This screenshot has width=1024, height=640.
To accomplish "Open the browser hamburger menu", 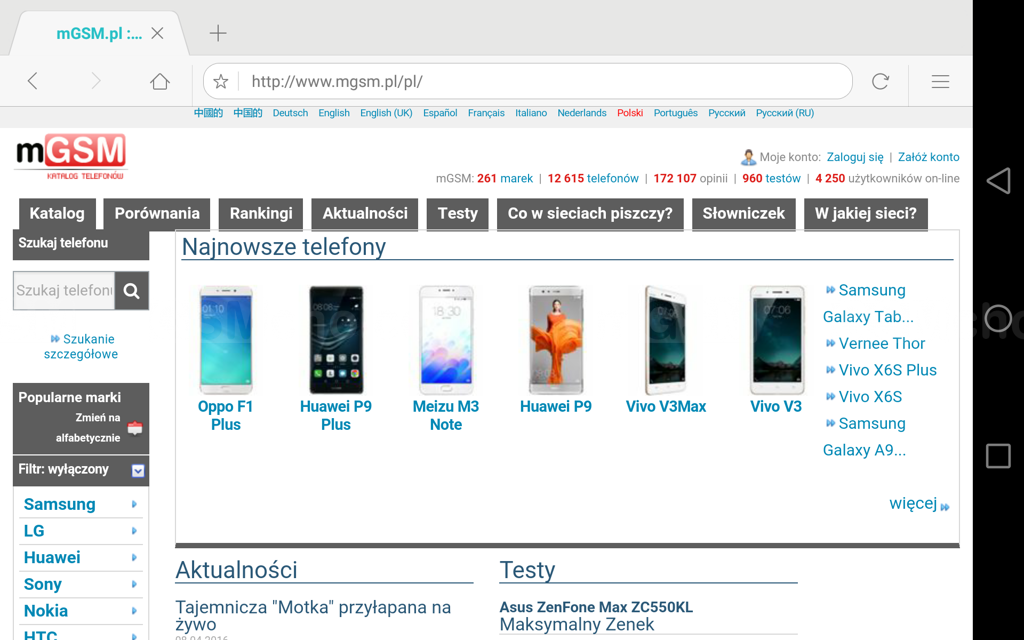I will pyautogui.click(x=940, y=82).
